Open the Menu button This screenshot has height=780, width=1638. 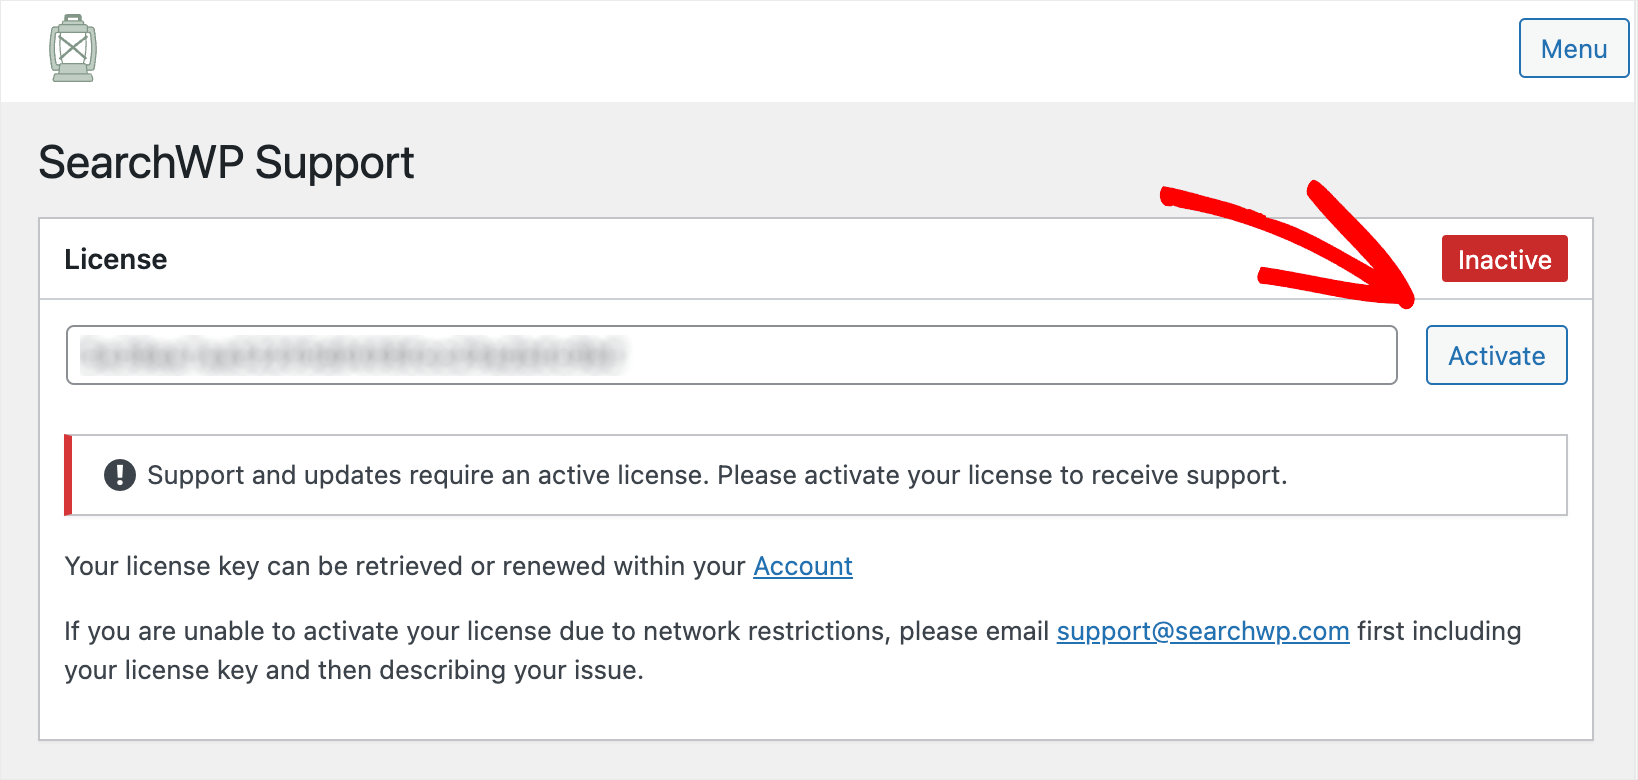pos(1574,48)
